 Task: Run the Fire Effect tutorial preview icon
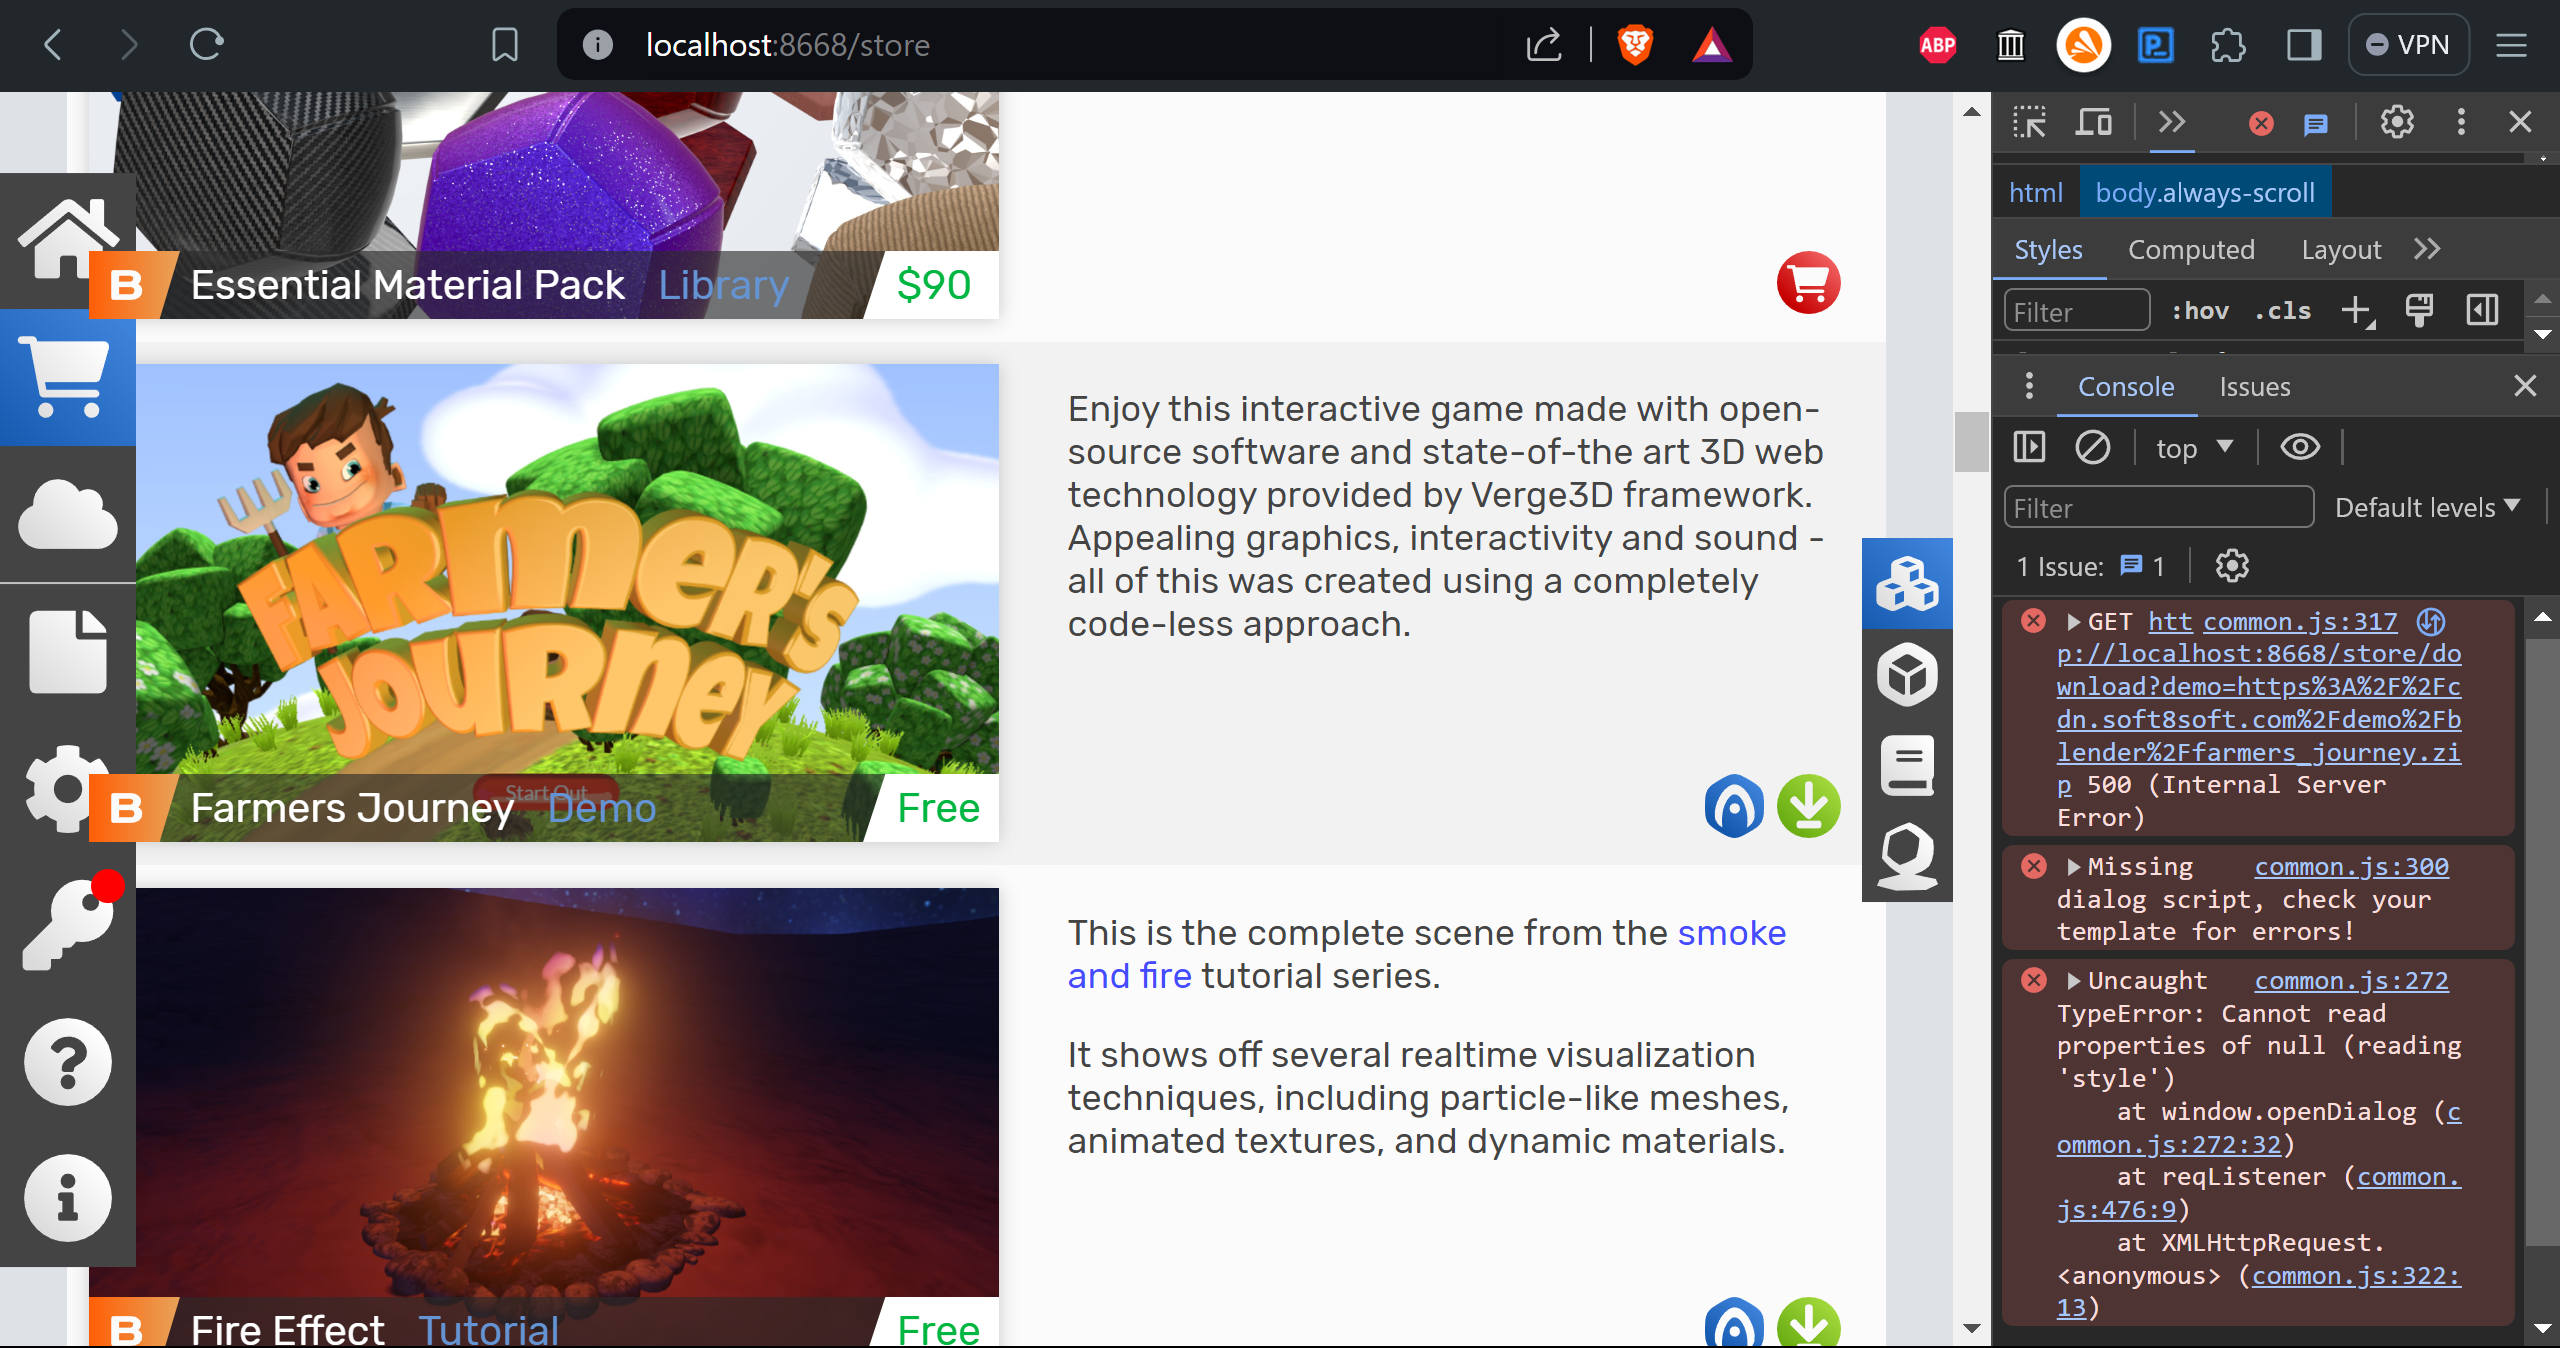[x=1734, y=1323]
